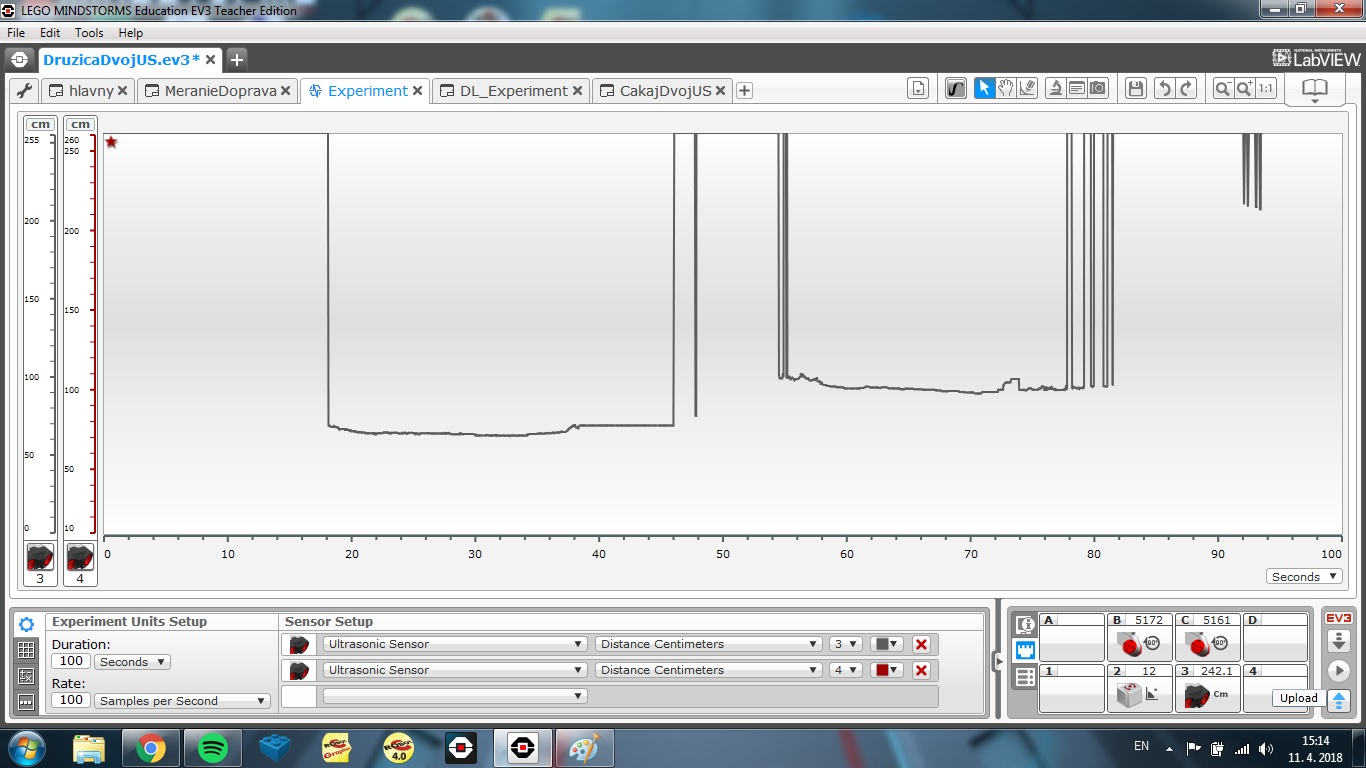Expand the first Ultrasonic Sensor dropdown
1366x768 pixels.
coord(455,644)
